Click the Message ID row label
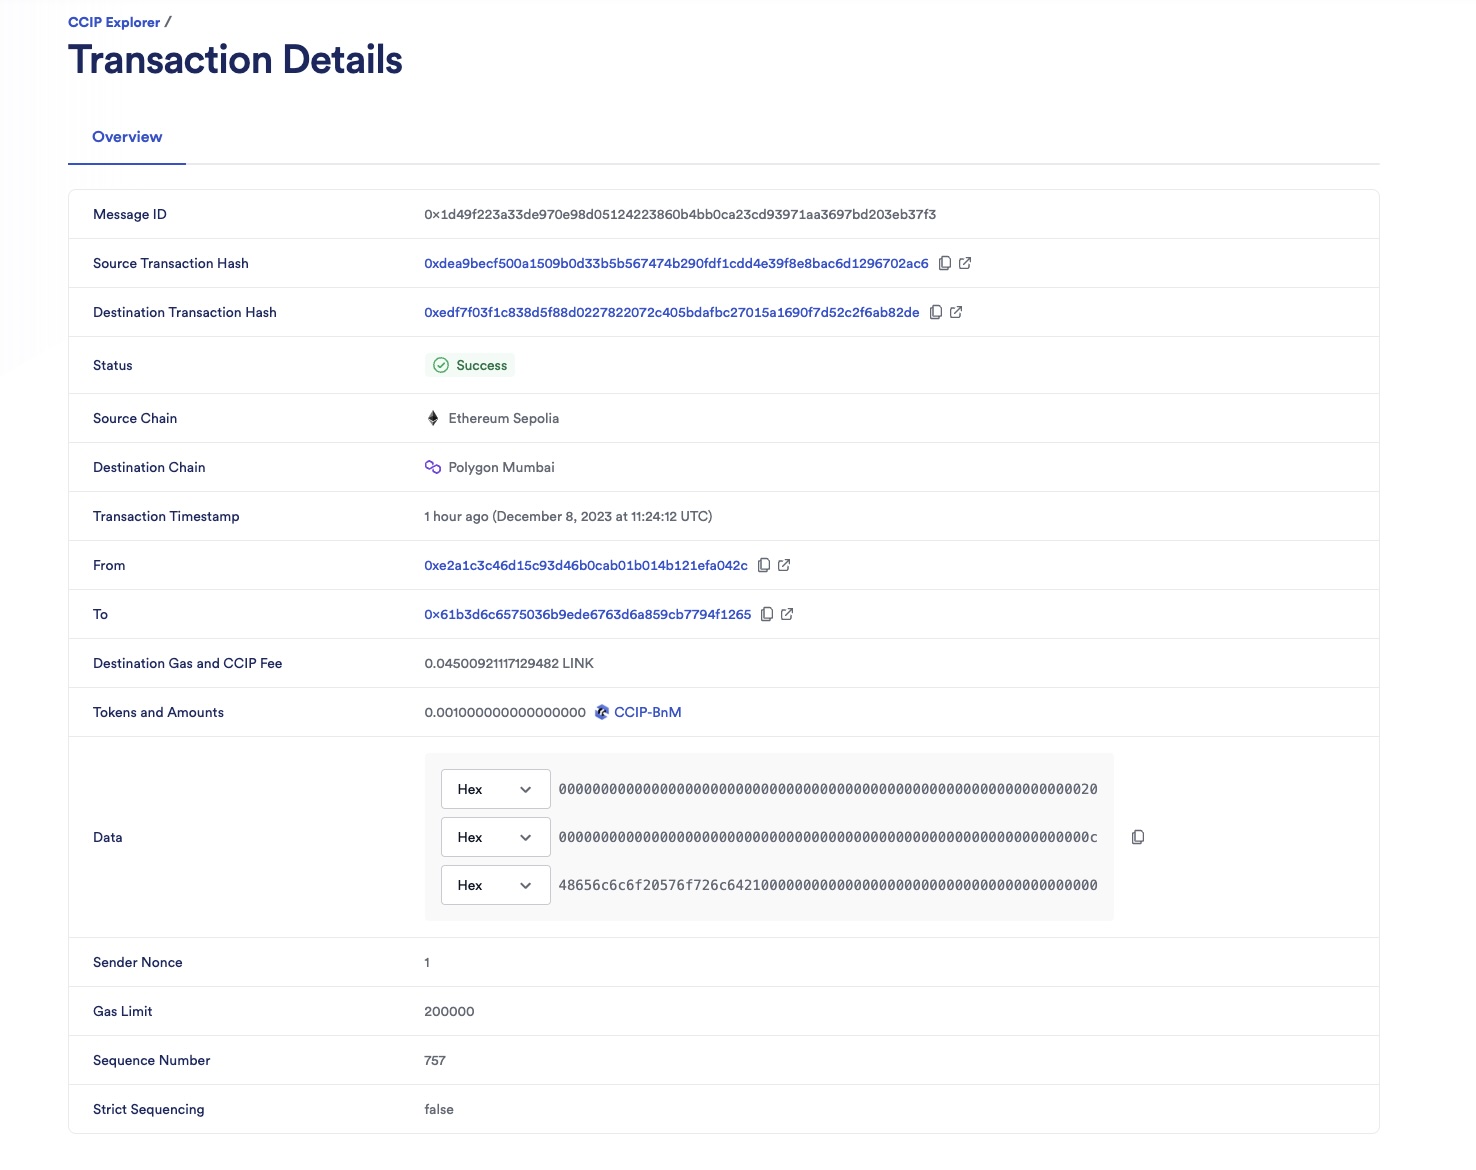1476x1170 pixels. coord(130,215)
